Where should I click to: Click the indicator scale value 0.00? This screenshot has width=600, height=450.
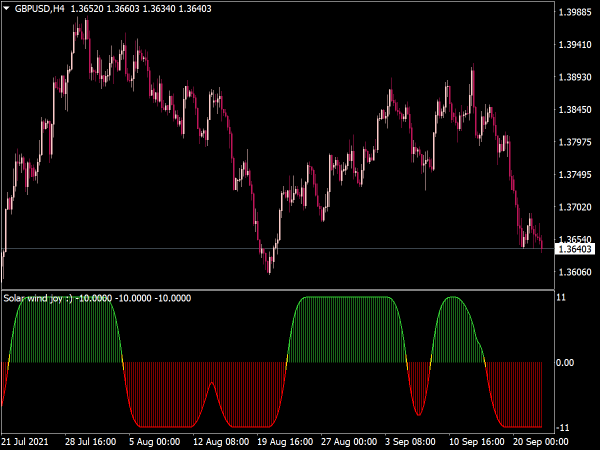[x=565, y=362]
